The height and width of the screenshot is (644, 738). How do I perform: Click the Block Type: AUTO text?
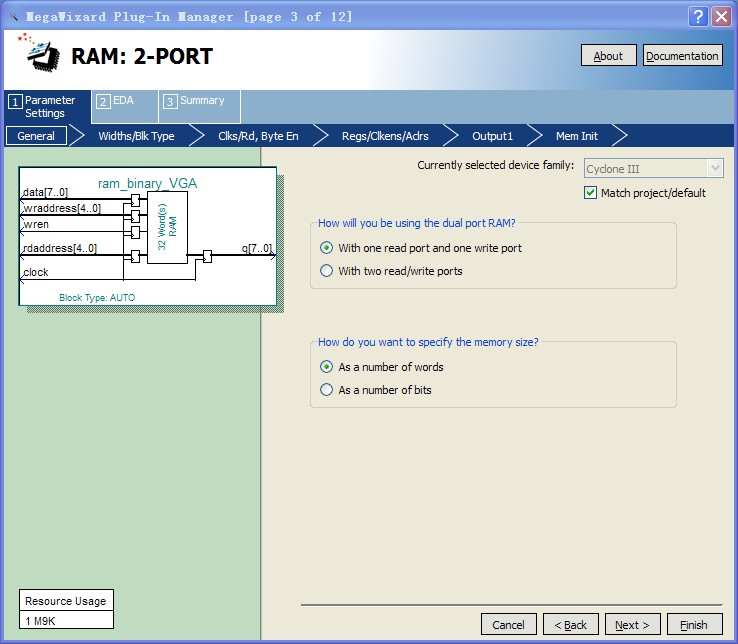97,298
